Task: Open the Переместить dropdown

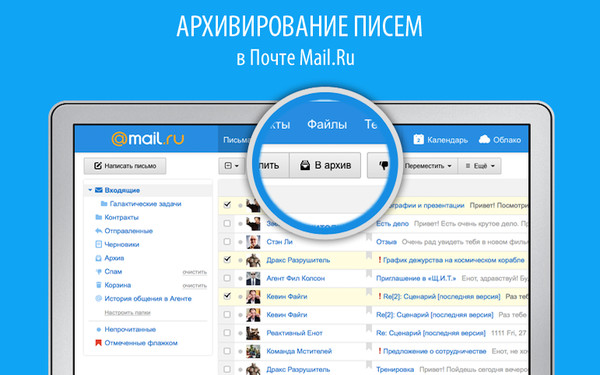Action: [x=428, y=166]
